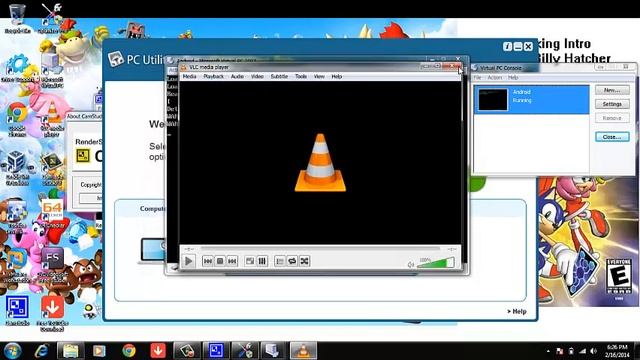Image resolution: width=640 pixels, height=360 pixels.
Task: Toggle VLC shuffle/random button
Action: tap(304, 261)
